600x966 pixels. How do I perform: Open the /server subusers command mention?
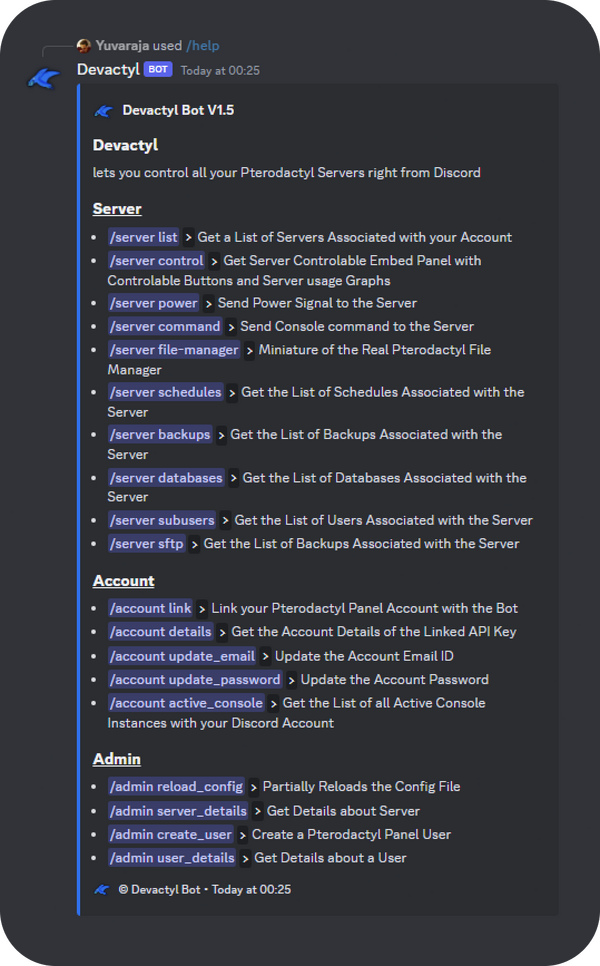[160, 520]
